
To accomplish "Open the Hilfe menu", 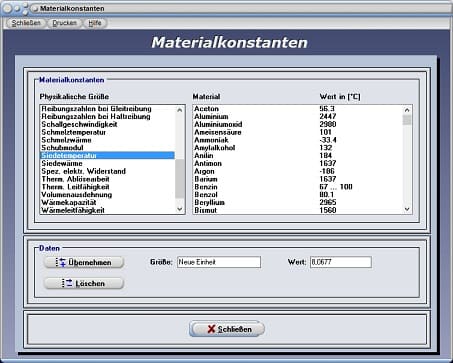I will pyautogui.click(x=95, y=23).
